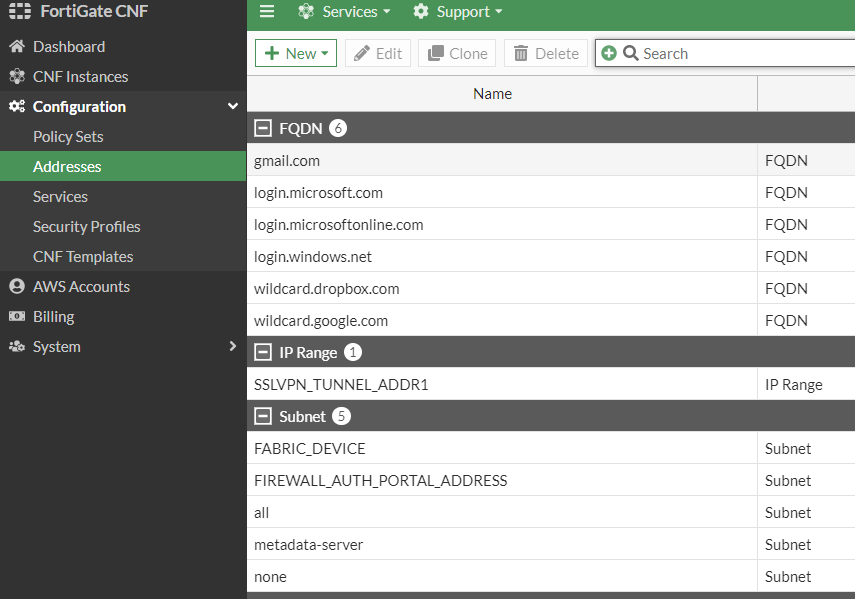This screenshot has width=855, height=599.
Task: Click the FQDN count badge 6
Action: [338, 128]
